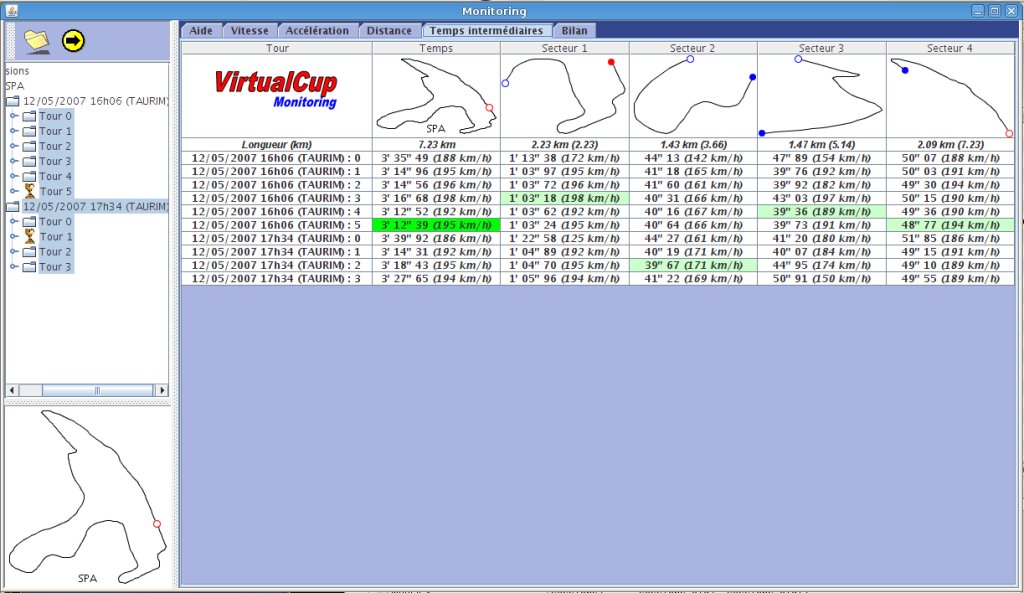
Task: Switch to the Vitesse tab
Action: (249, 31)
